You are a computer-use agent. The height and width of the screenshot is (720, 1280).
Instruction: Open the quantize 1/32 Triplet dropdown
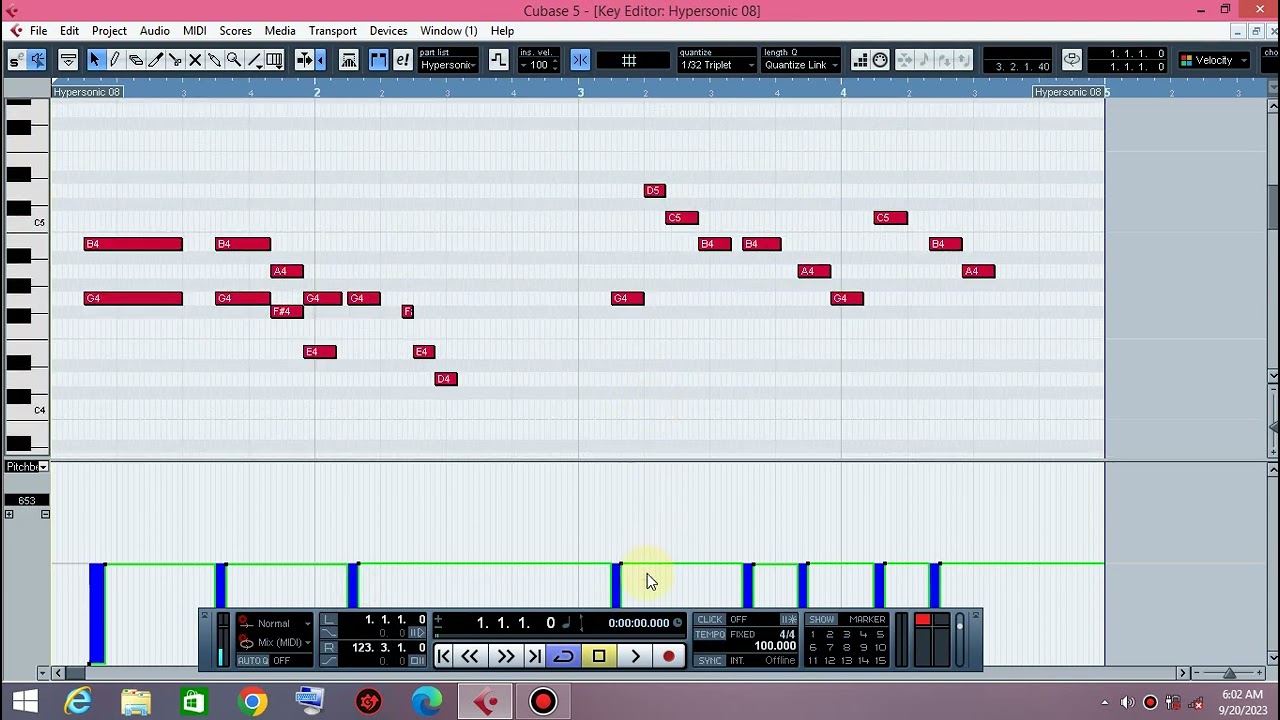[x=717, y=65]
